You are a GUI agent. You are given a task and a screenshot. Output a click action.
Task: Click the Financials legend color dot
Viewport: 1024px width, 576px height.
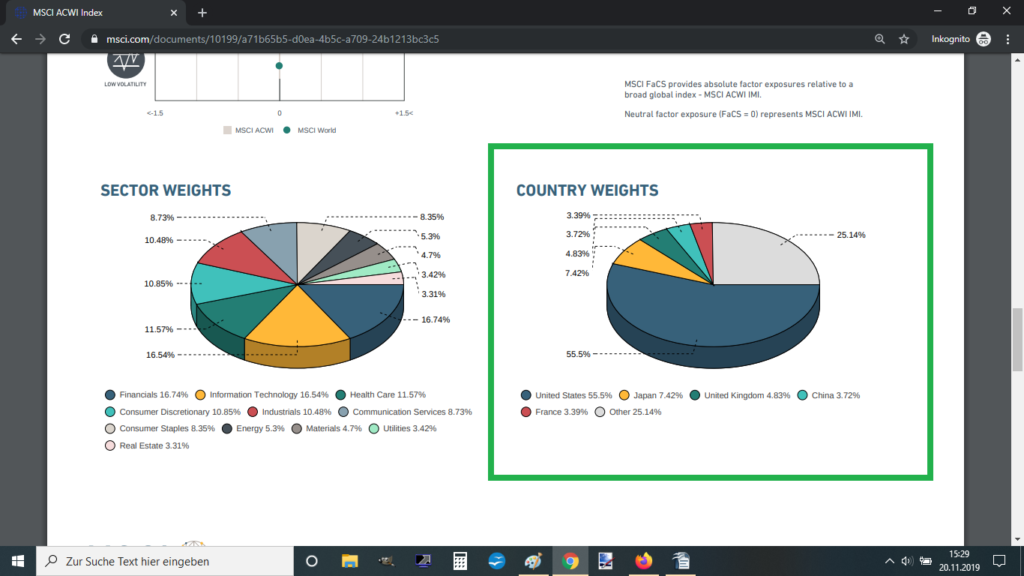(x=110, y=395)
